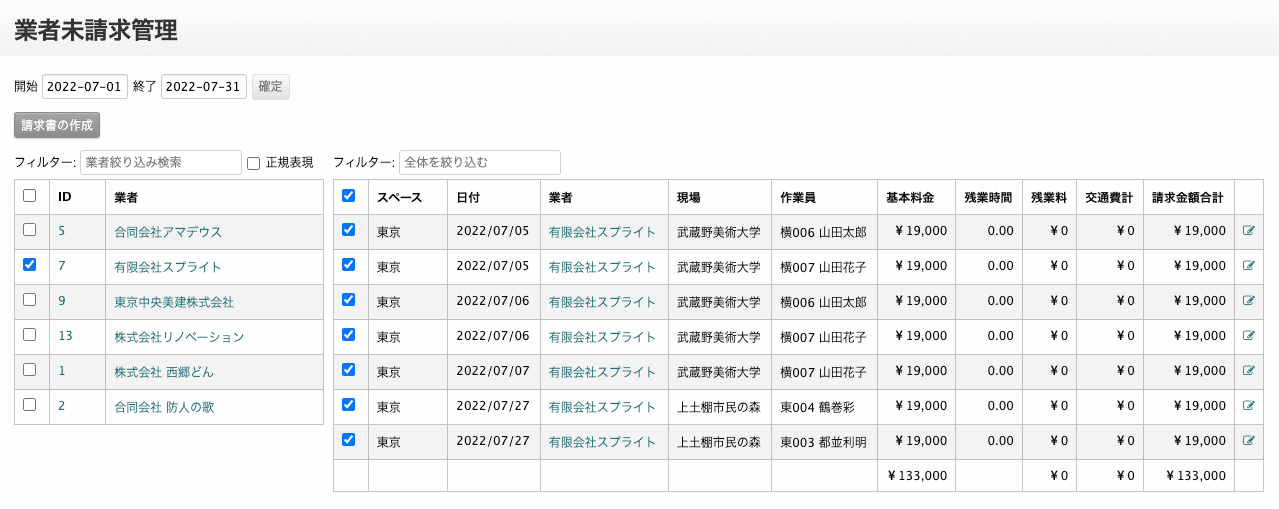Check the box for 合同会社アマデウス

coord(29,230)
